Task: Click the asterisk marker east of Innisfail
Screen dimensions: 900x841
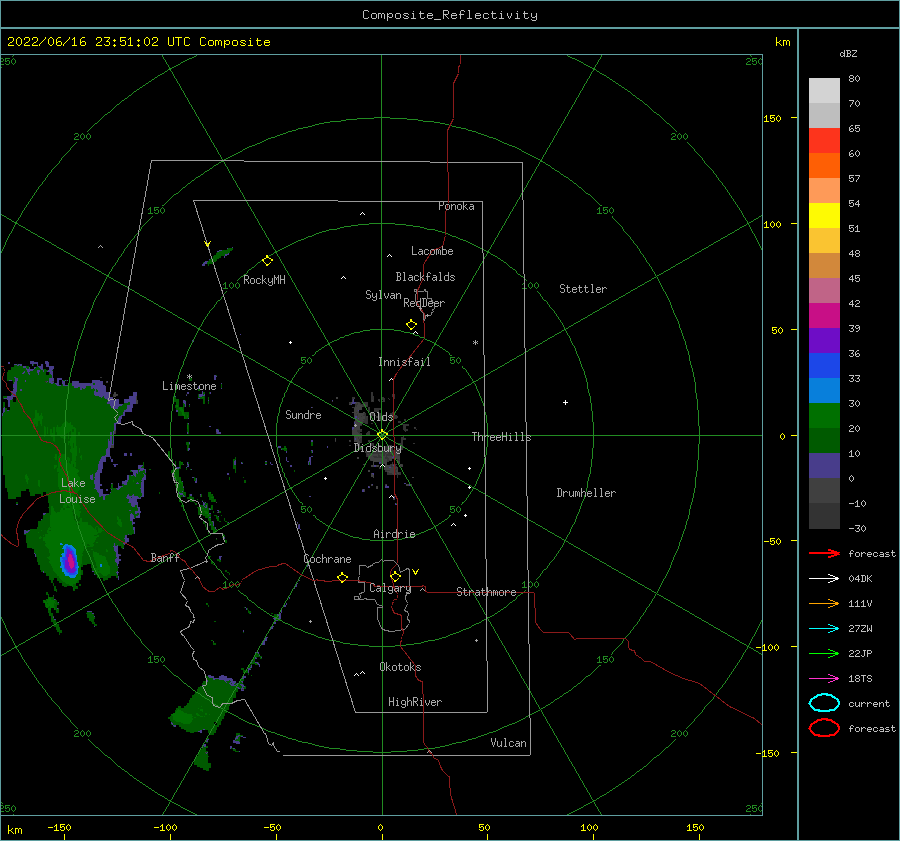Action: point(475,343)
